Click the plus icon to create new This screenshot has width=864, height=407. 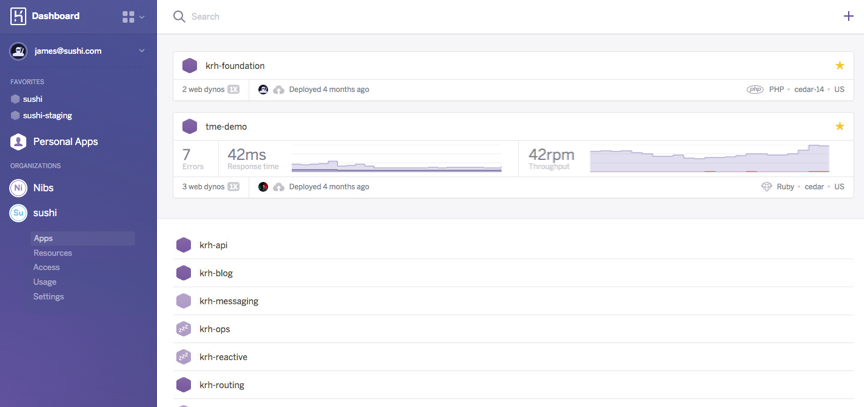(849, 16)
